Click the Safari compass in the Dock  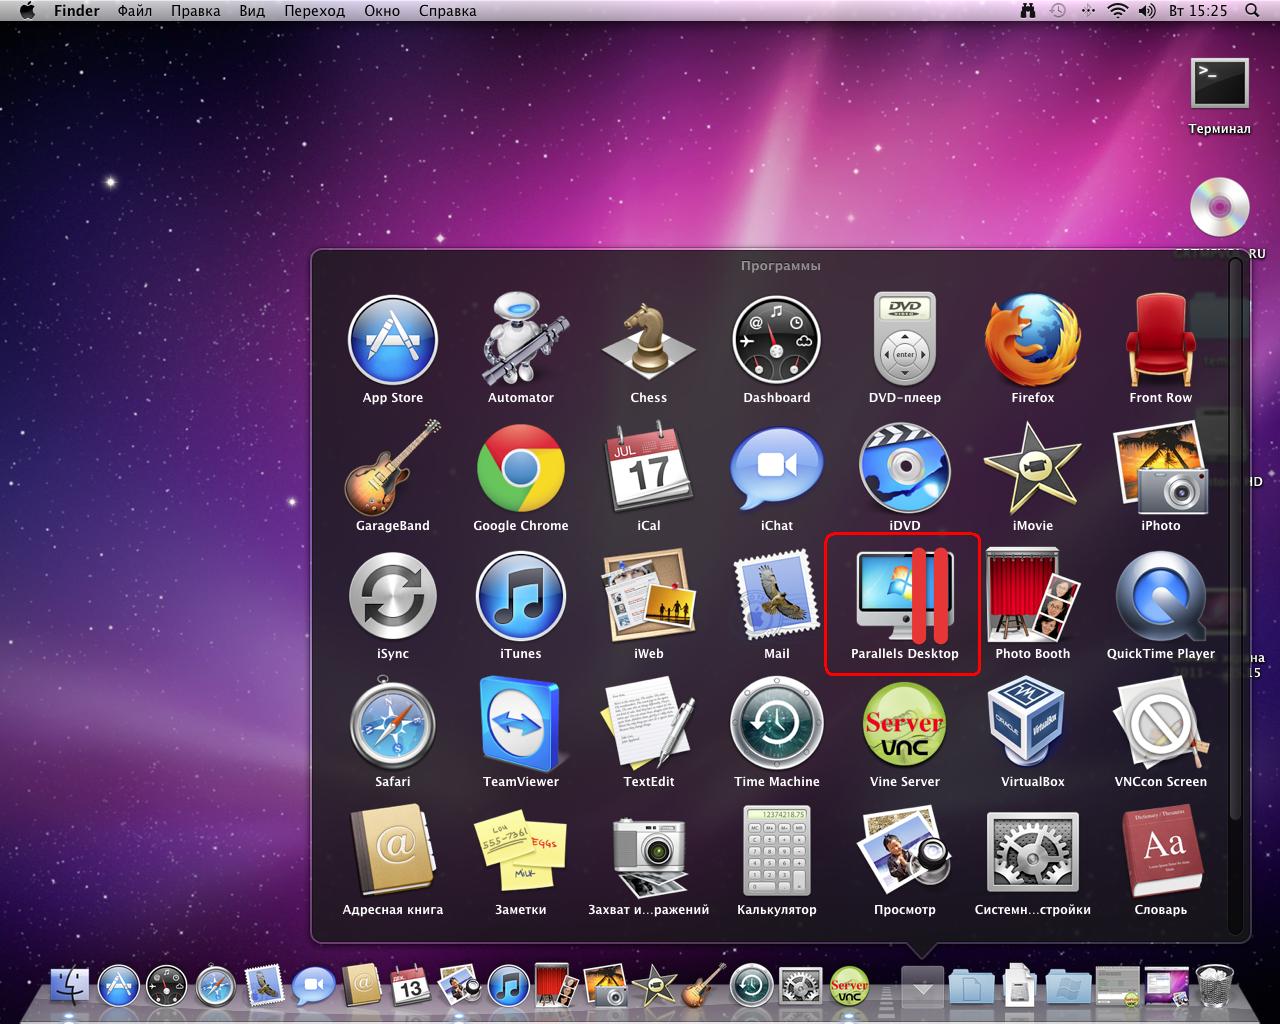tap(215, 987)
